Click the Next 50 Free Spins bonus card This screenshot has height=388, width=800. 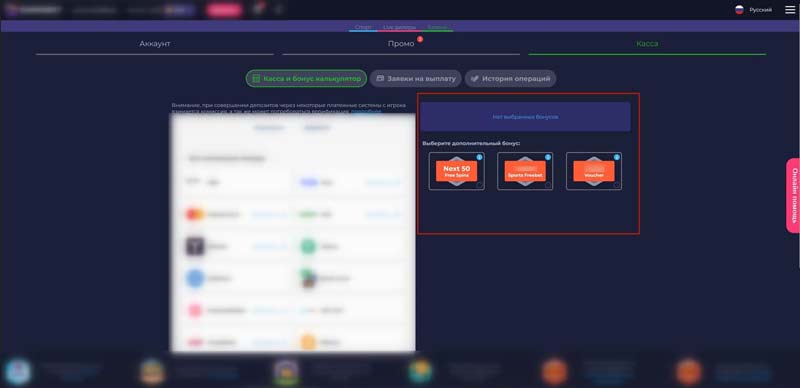[457, 171]
